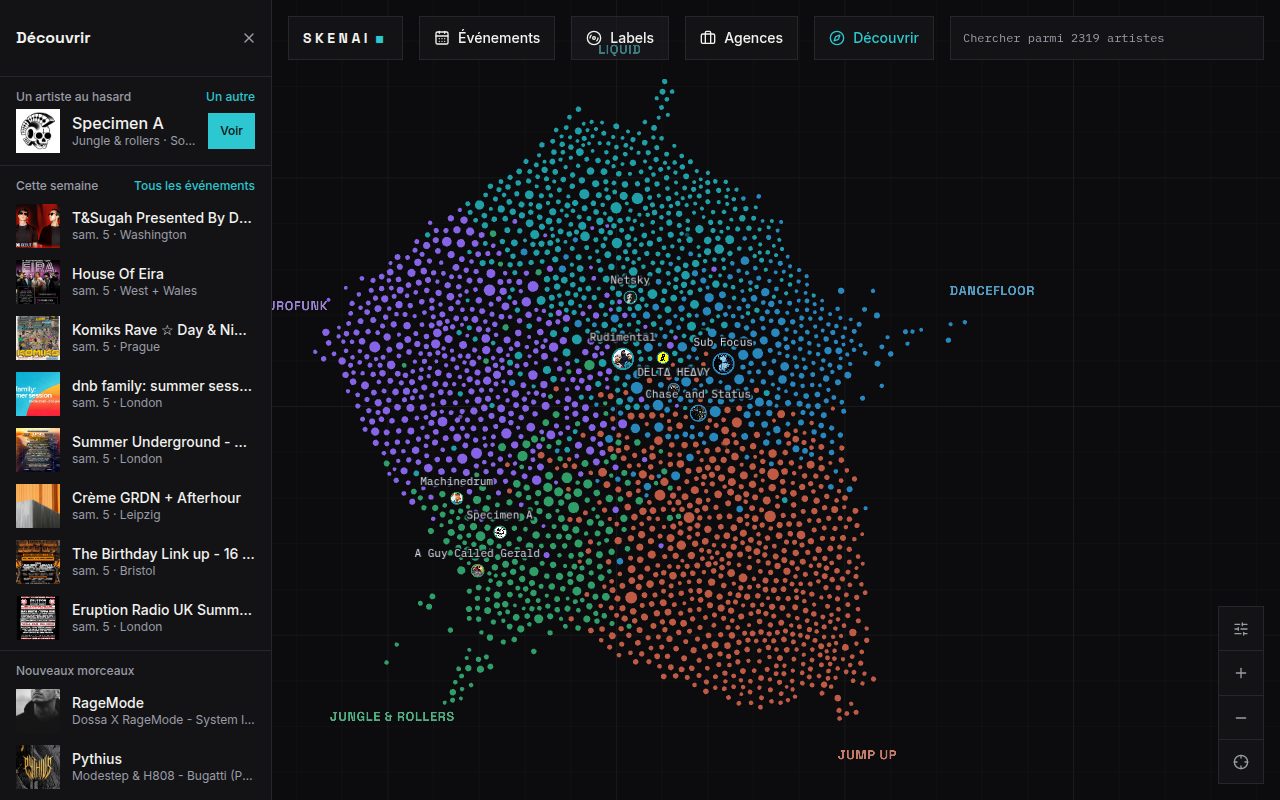Open the Labels tab

click(x=620, y=38)
